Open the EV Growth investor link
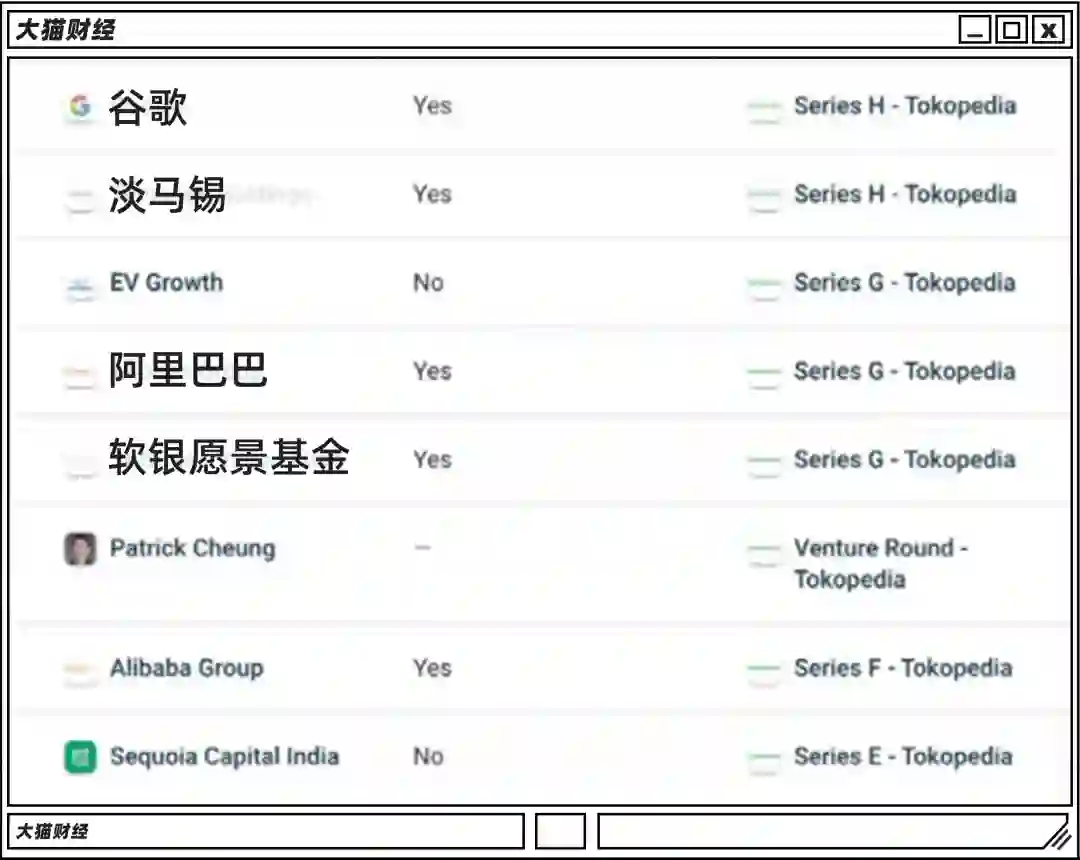Viewport: 1080px width, 860px height. tap(167, 282)
